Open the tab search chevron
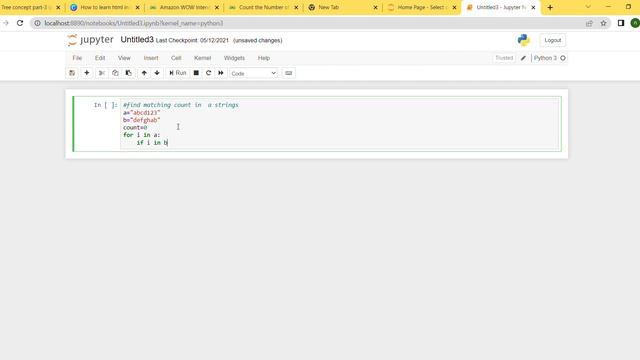 coord(588,7)
